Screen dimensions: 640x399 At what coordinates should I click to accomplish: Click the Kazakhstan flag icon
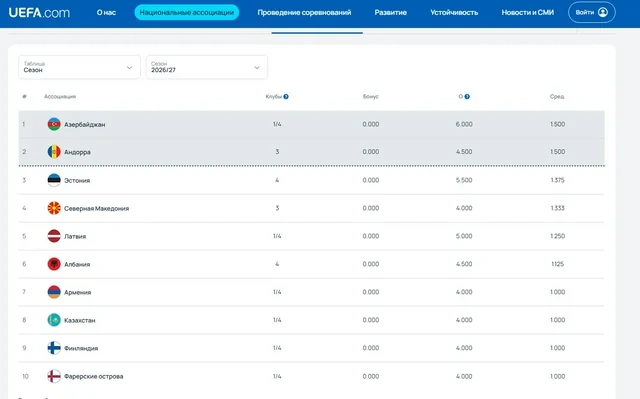coord(54,320)
